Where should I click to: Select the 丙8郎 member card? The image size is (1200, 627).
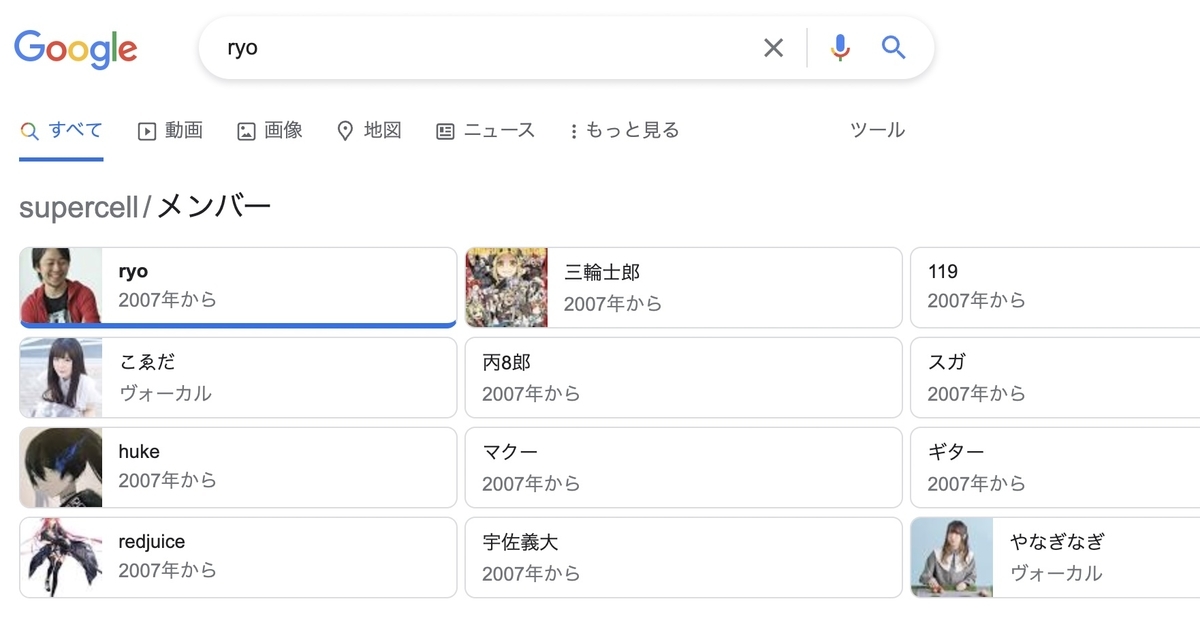tap(683, 377)
